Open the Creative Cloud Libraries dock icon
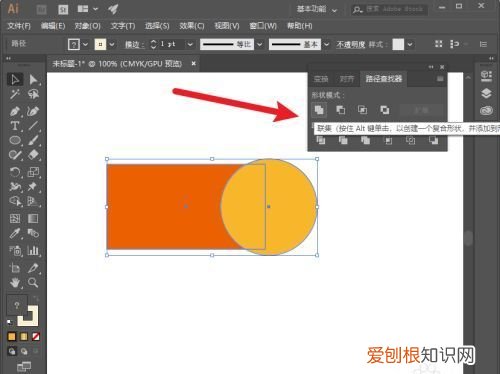500x374 pixels. [x=486, y=111]
